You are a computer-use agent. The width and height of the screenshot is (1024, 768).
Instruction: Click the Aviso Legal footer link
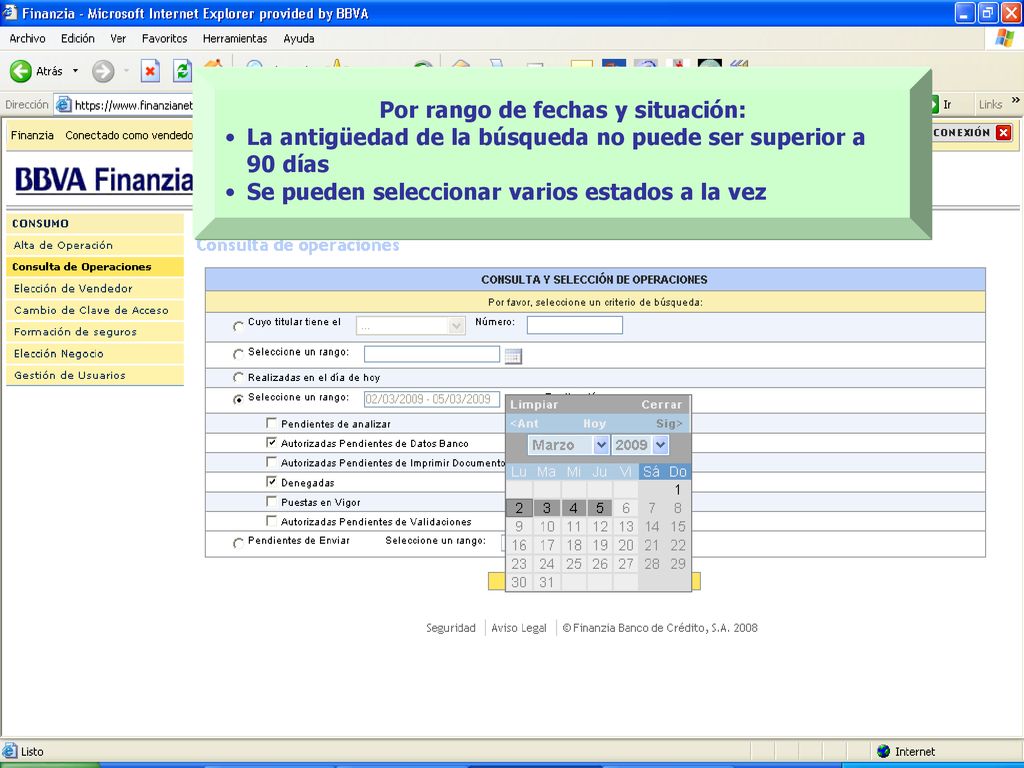(519, 628)
